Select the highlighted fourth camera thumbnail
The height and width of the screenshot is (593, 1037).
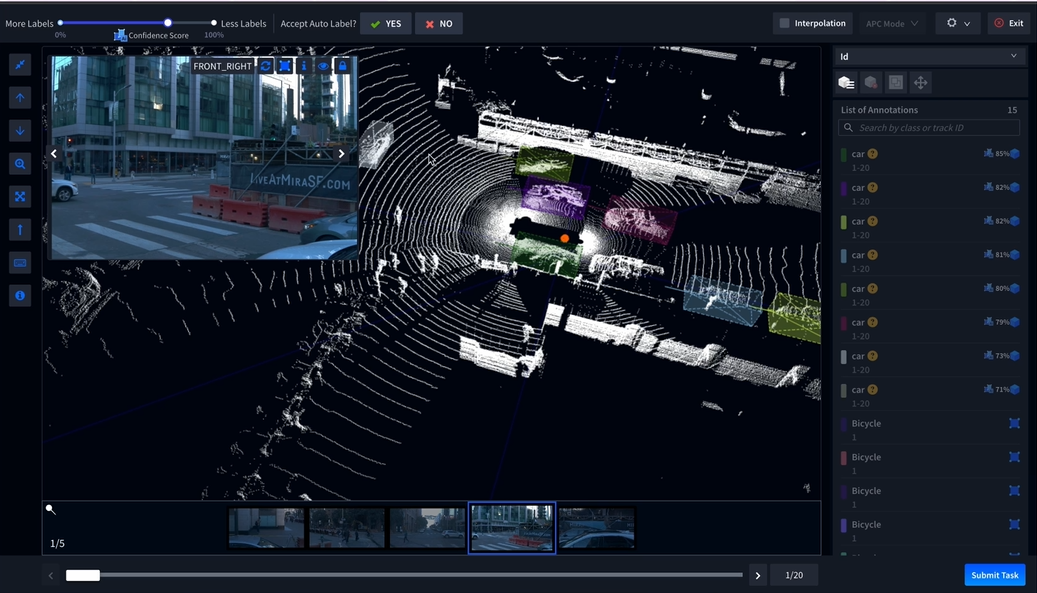(x=512, y=528)
